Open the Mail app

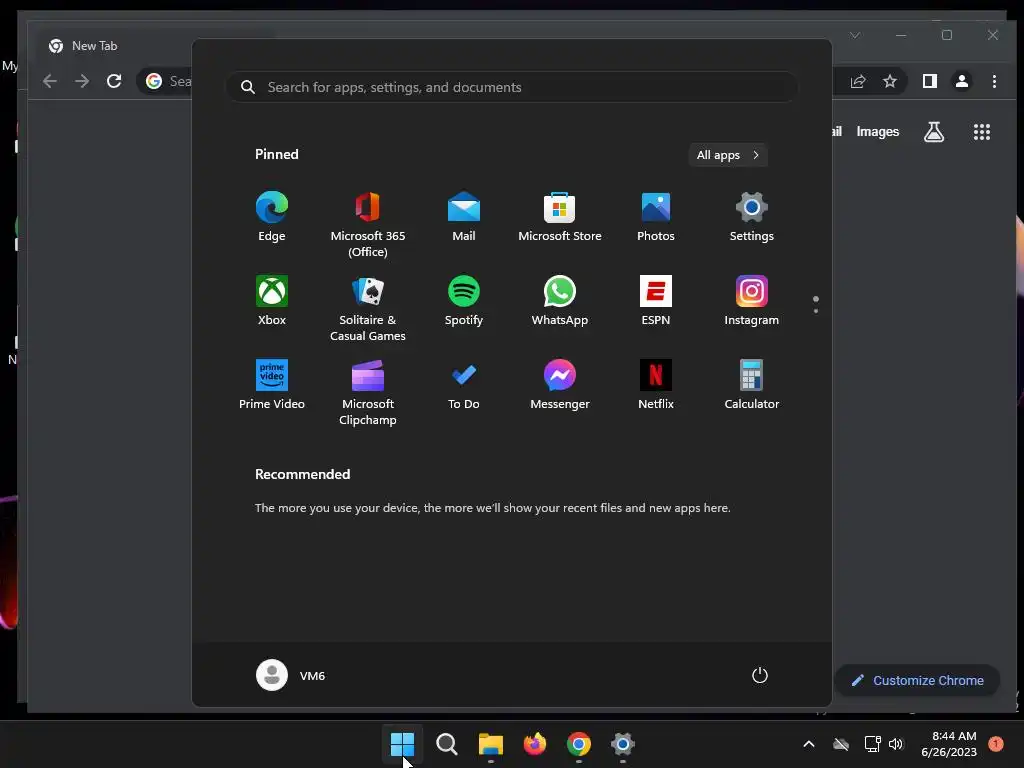(x=464, y=217)
